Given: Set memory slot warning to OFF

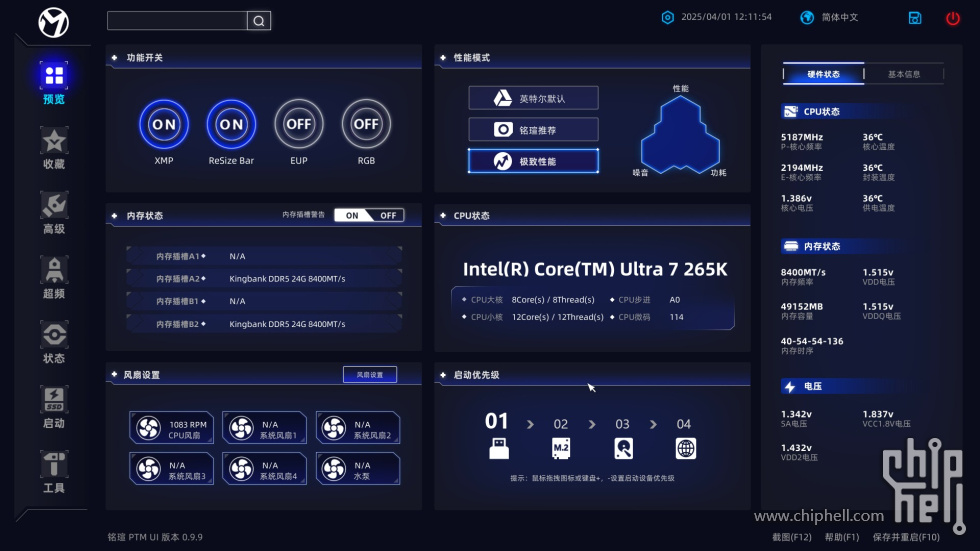Looking at the screenshot, I should click(x=388, y=216).
